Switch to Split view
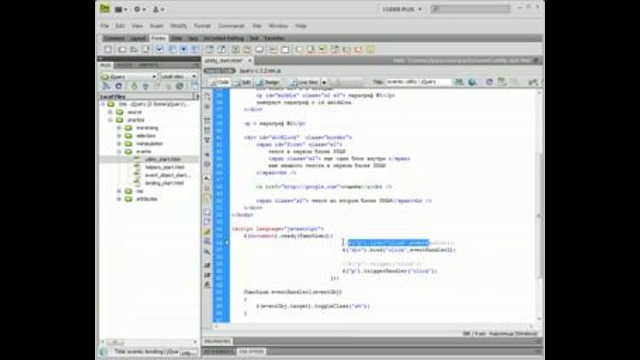 [x=242, y=82]
